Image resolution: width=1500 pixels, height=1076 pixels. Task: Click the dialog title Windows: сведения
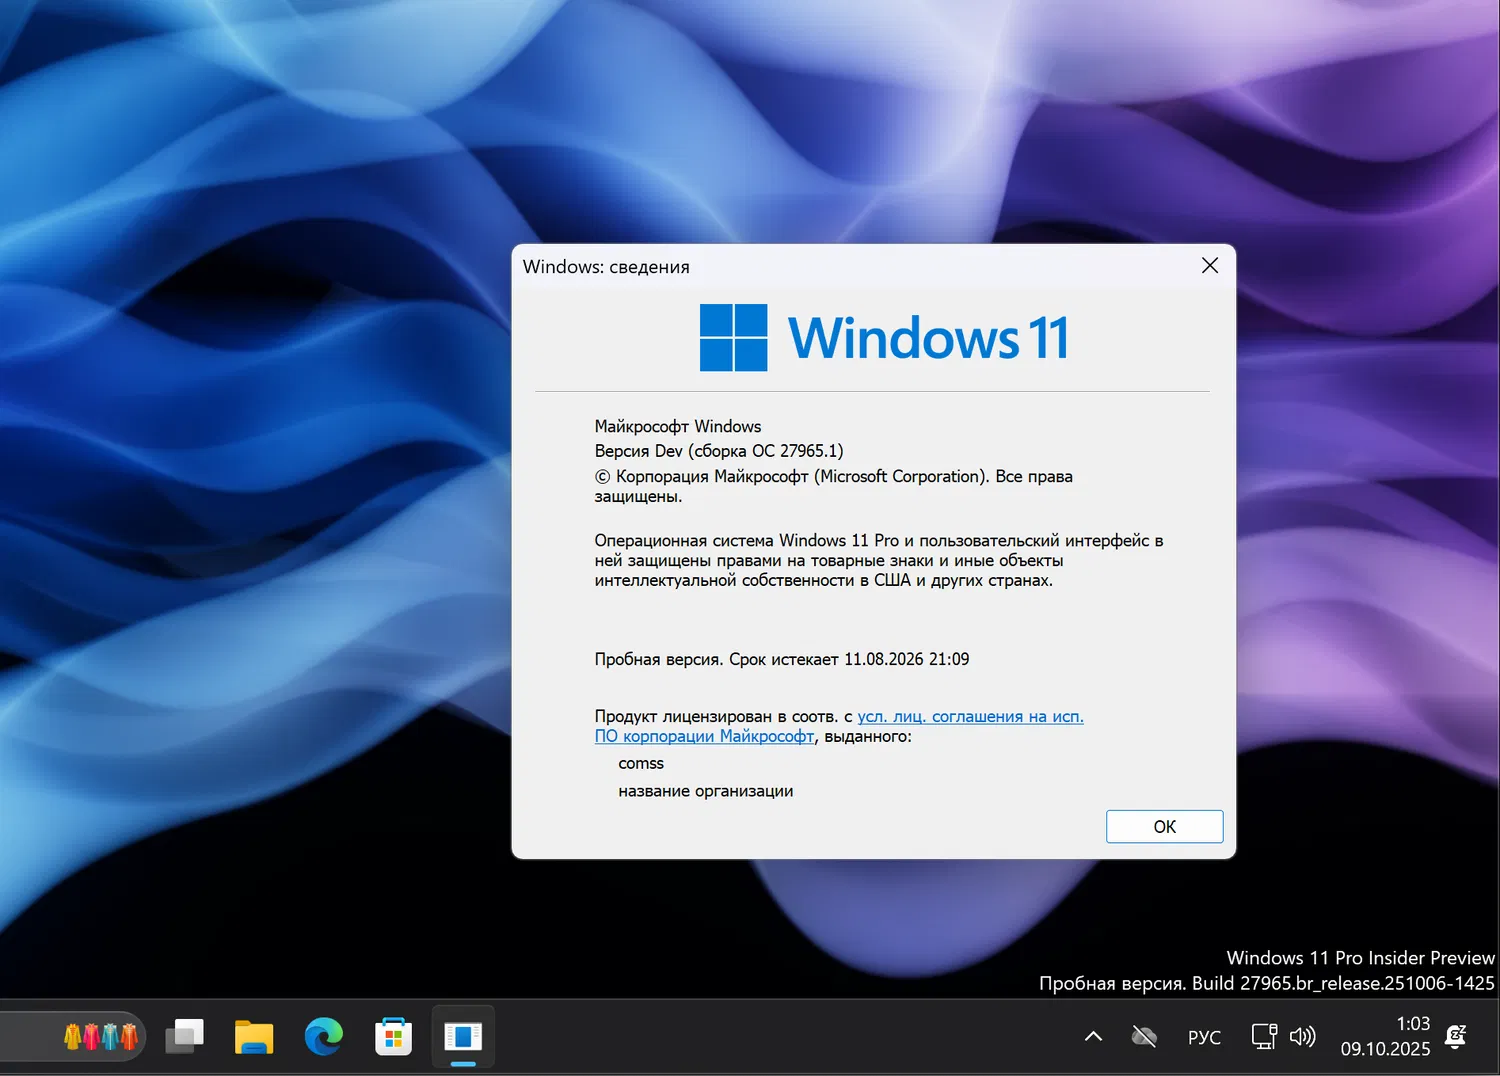pyautogui.click(x=606, y=266)
